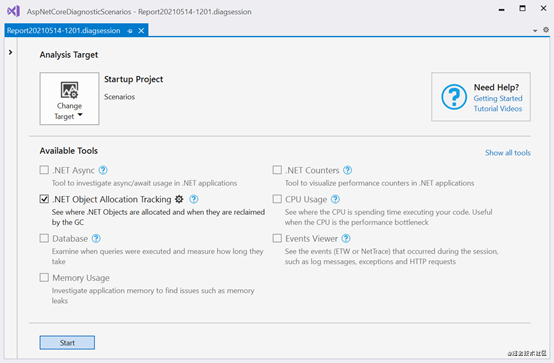Minimize the Visual Studio window
Screen dimensions: 554x363
click(501, 9)
